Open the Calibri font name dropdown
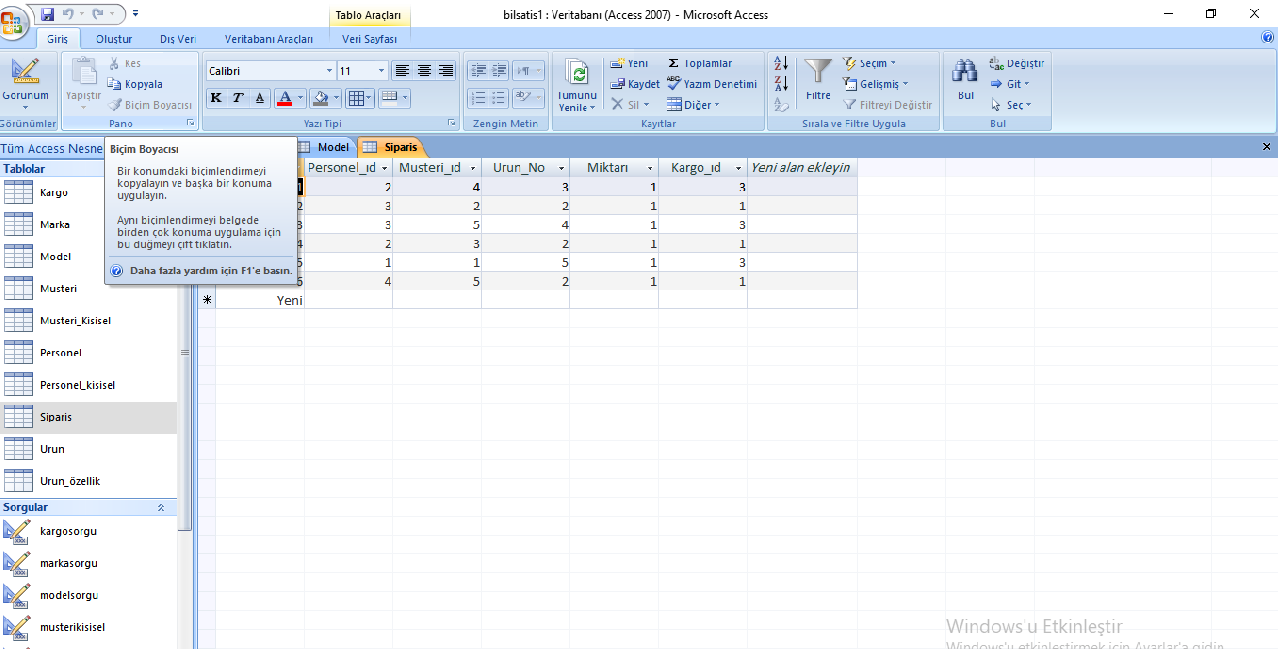This screenshot has height=649, width=1282. [x=329, y=71]
